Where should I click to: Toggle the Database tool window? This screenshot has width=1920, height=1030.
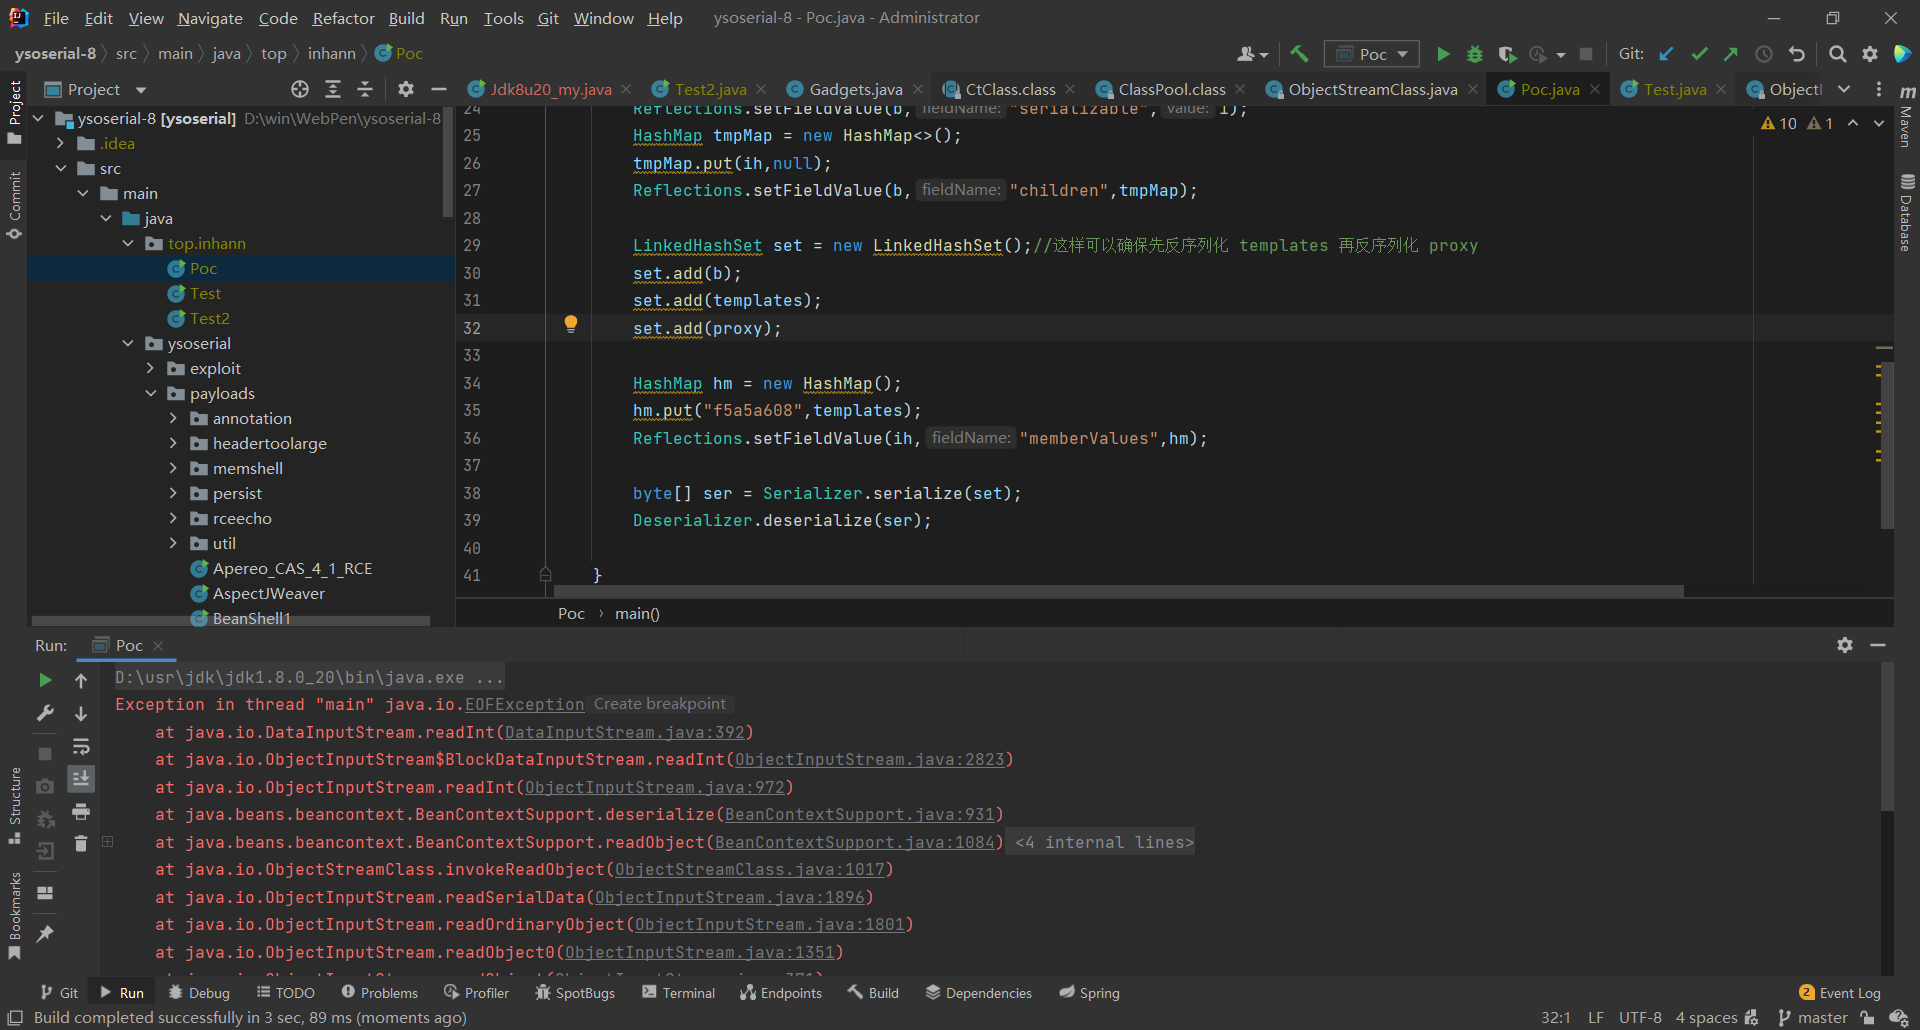pos(1906,213)
